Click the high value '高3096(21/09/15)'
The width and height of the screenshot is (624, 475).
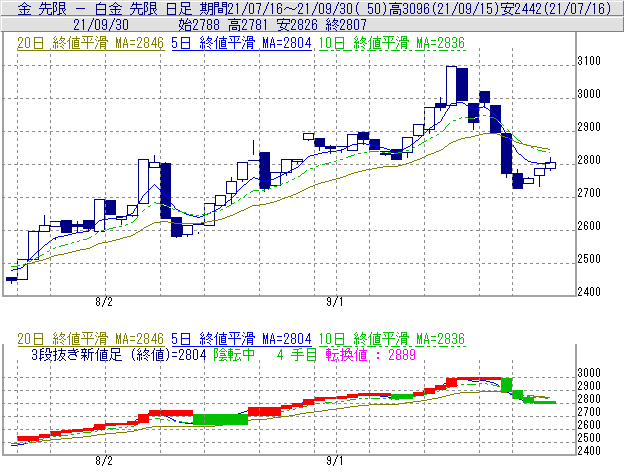coord(444,8)
